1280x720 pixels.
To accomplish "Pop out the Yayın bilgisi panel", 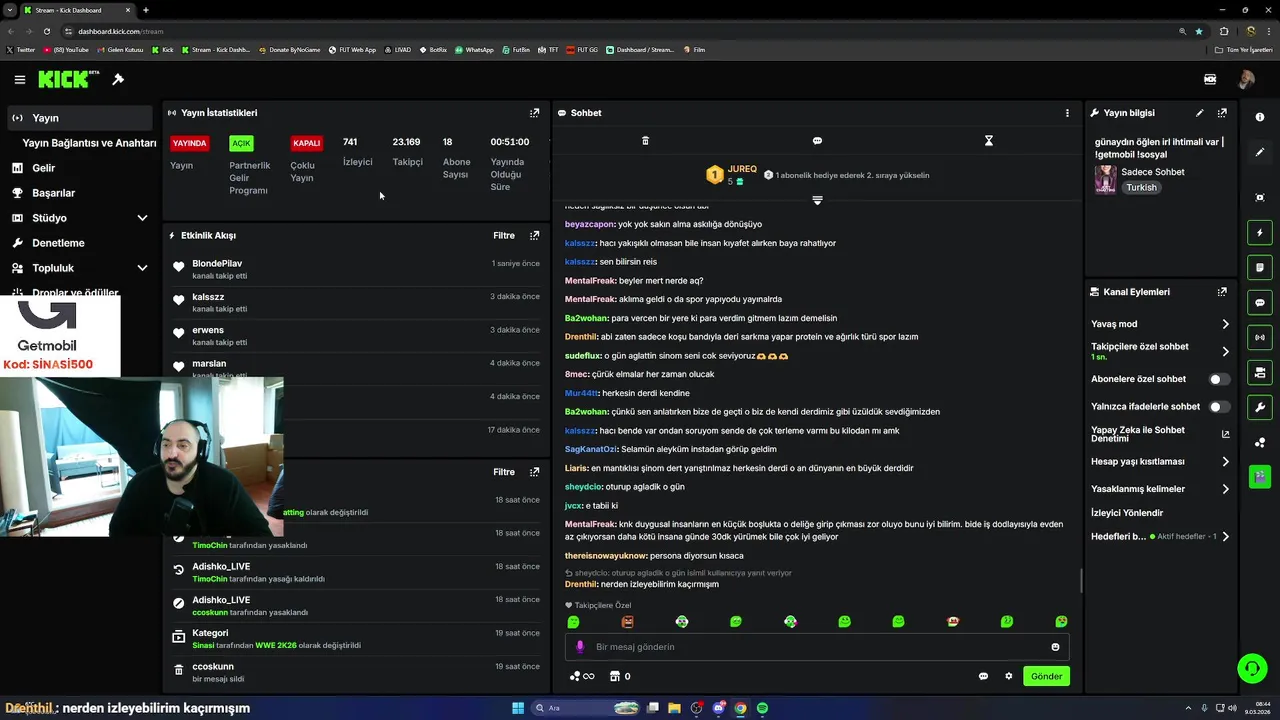I will tap(1222, 113).
